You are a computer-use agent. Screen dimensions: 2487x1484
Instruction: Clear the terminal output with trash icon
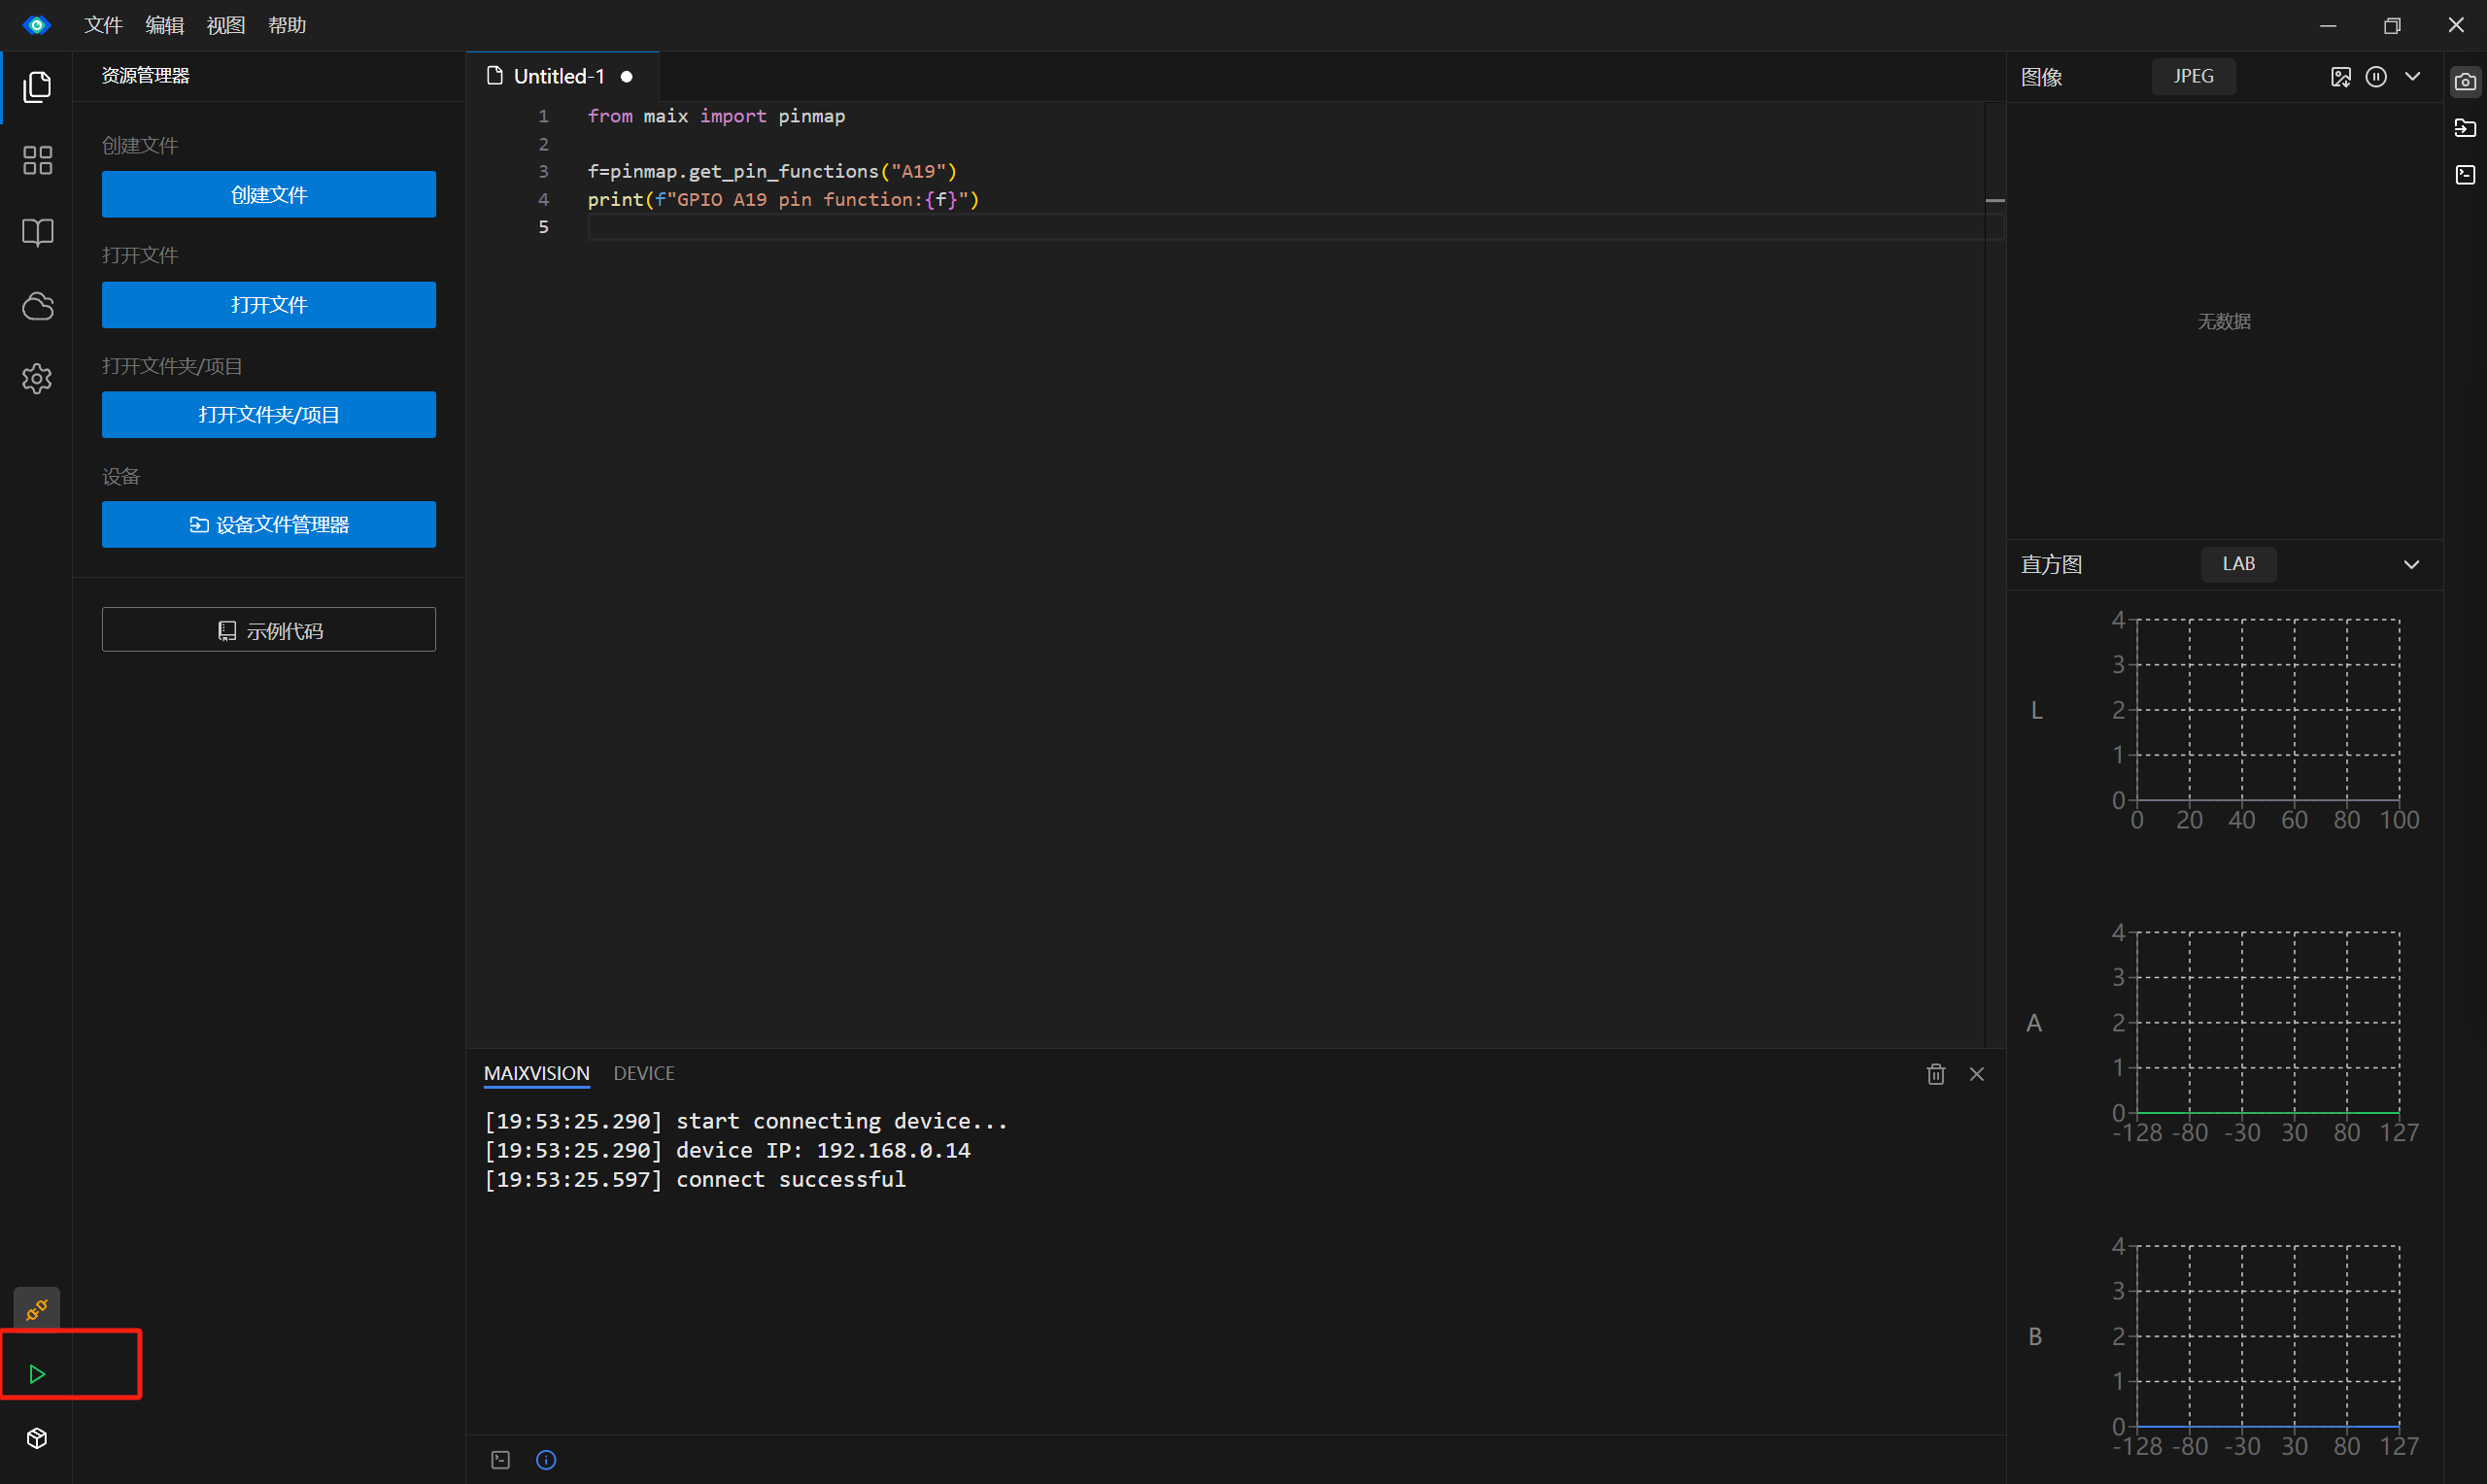1936,1074
